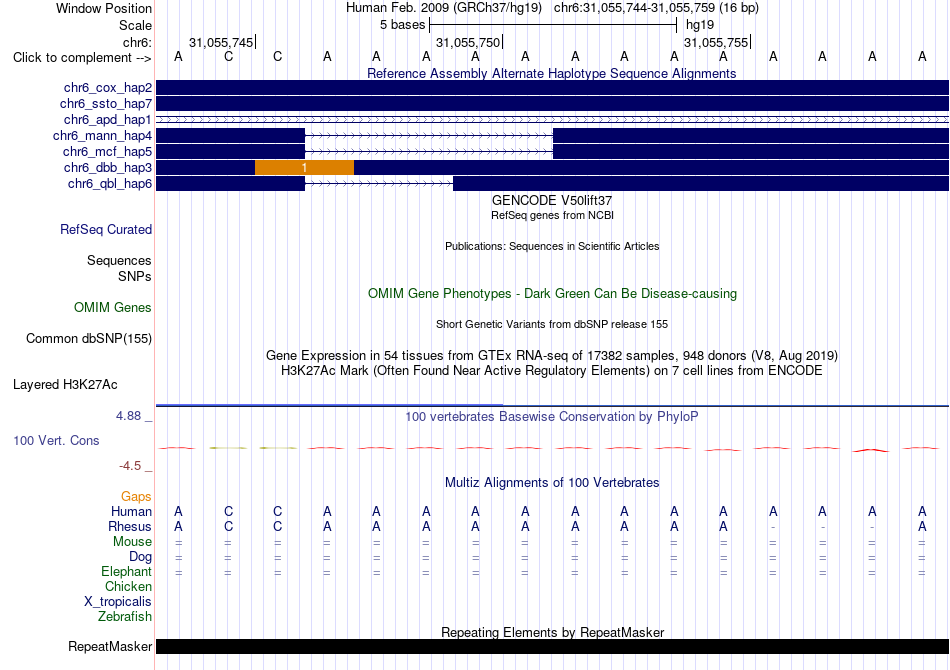The height and width of the screenshot is (670, 950).
Task: Click the Reference Assembly Alternate Haplotype title
Action: click(x=552, y=73)
